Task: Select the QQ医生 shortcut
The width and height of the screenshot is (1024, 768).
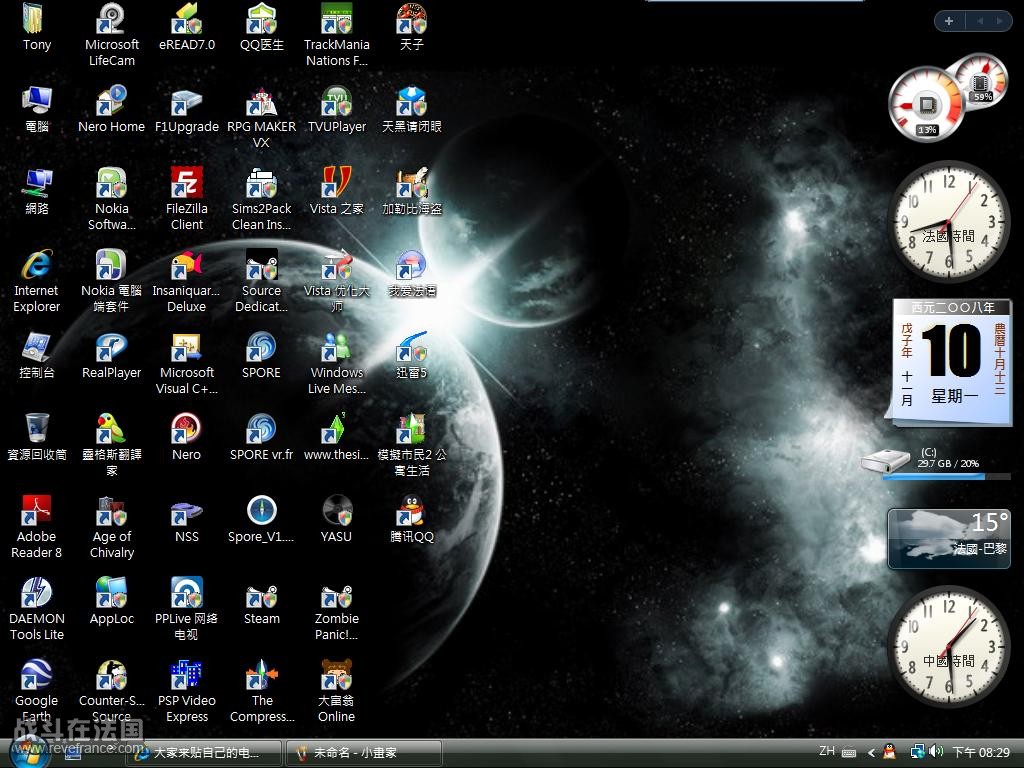Action: 261,18
